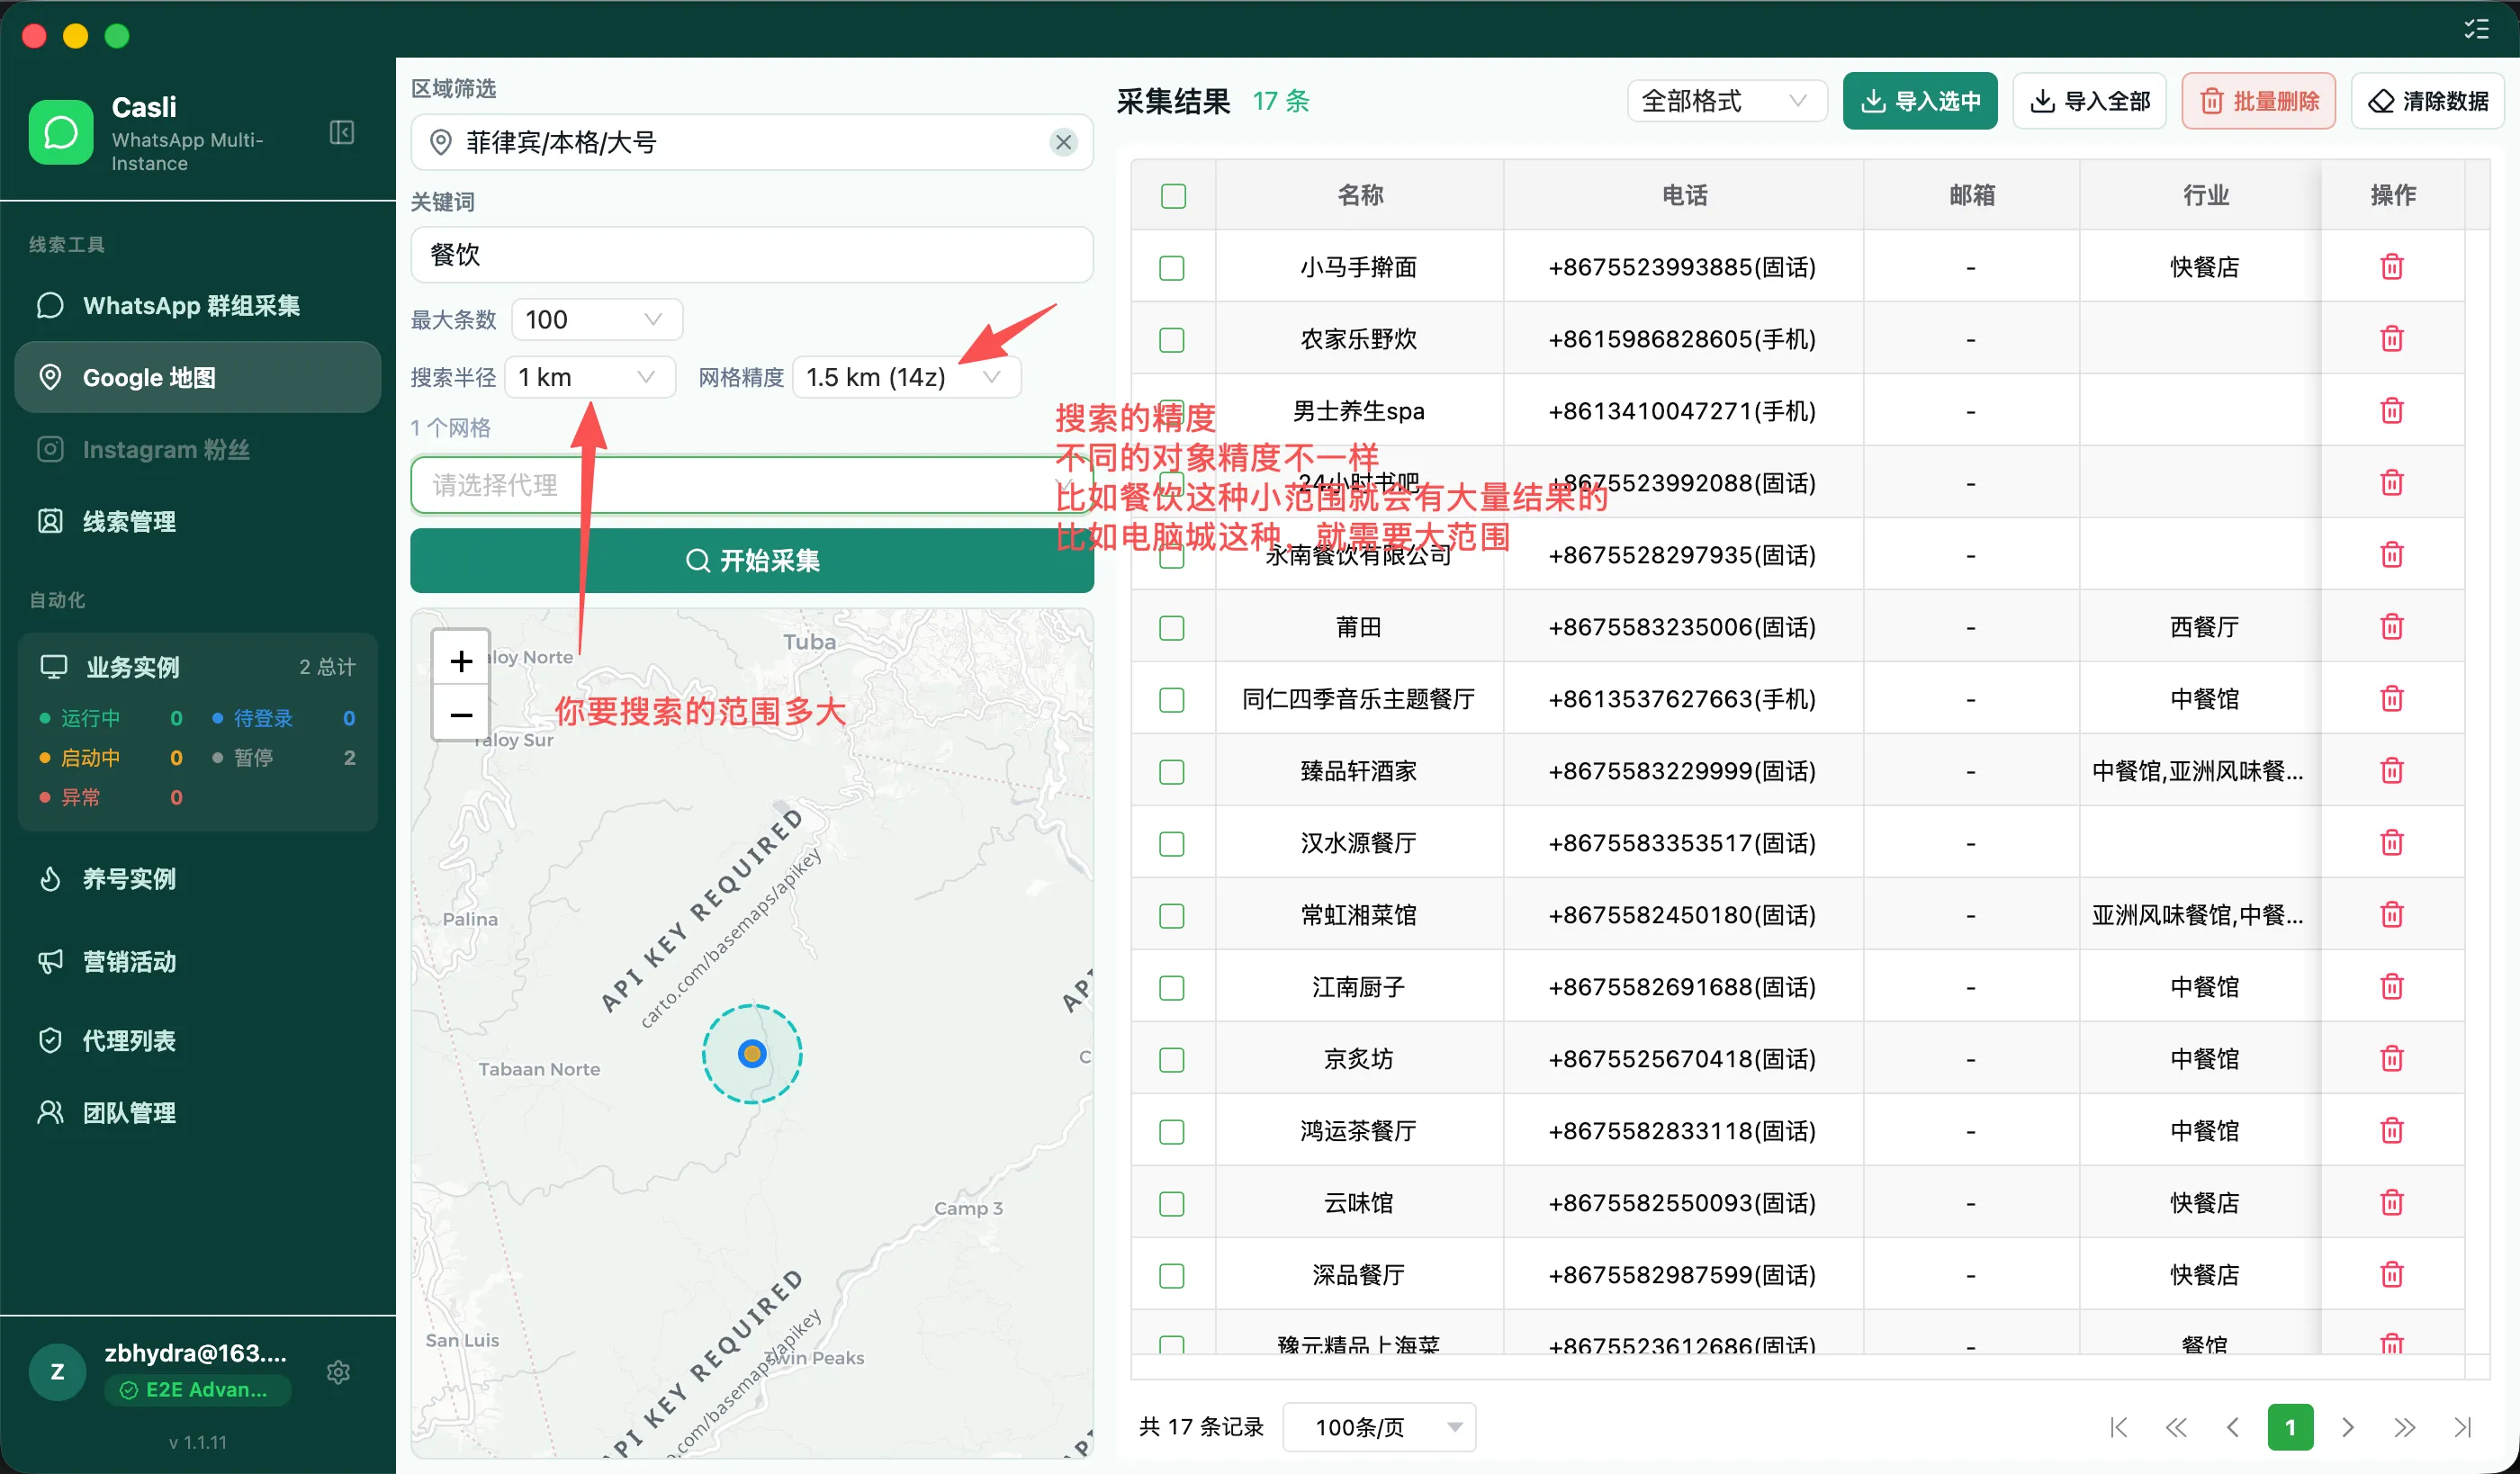This screenshot has width=2520, height=1474.
Task: Open the checklist icon in title bar
Action: (x=2476, y=29)
